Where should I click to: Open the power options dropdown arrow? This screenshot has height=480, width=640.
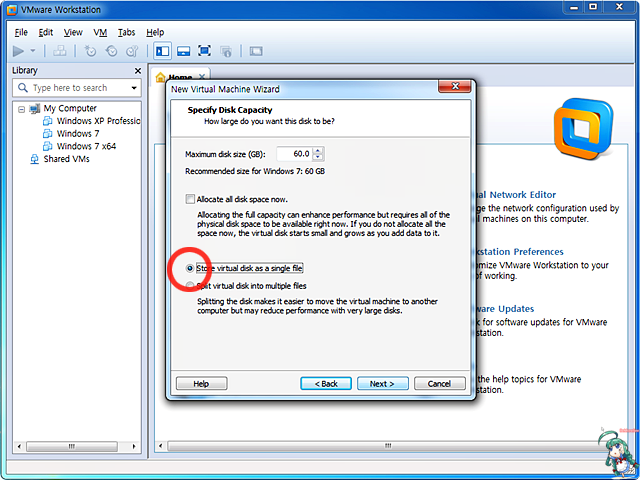pyautogui.click(x=33, y=51)
